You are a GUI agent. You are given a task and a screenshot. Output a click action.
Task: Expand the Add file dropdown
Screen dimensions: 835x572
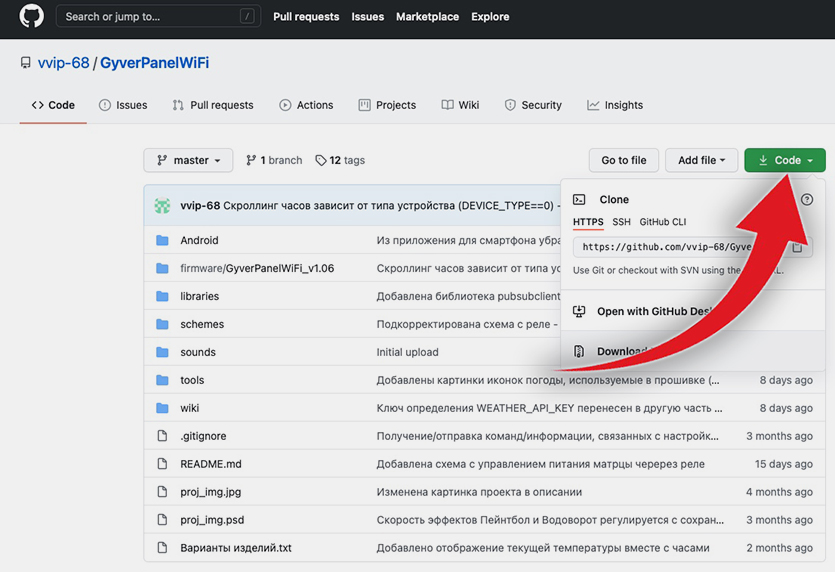(x=701, y=160)
